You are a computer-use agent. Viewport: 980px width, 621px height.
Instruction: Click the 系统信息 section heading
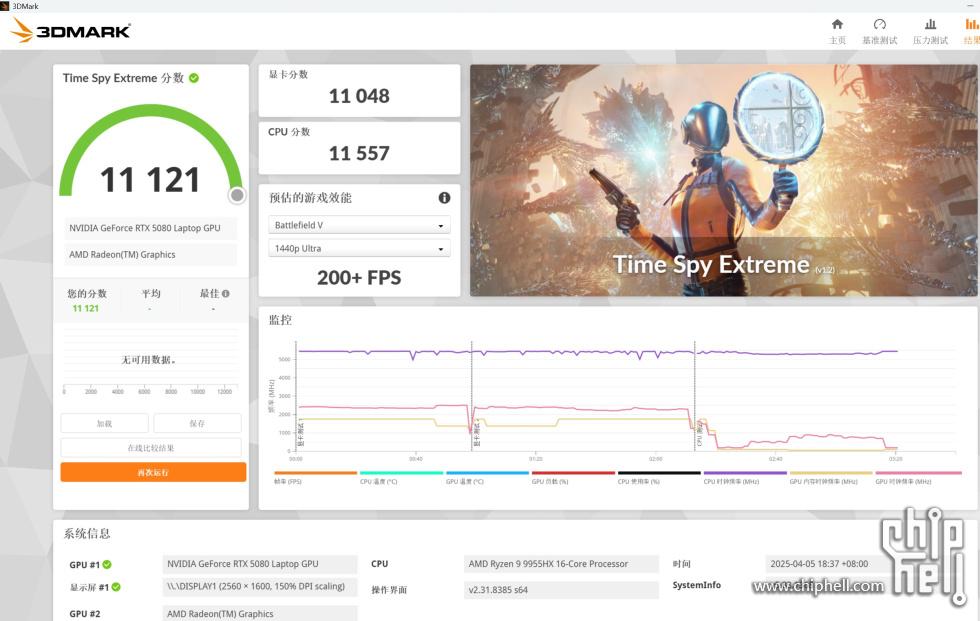point(87,534)
